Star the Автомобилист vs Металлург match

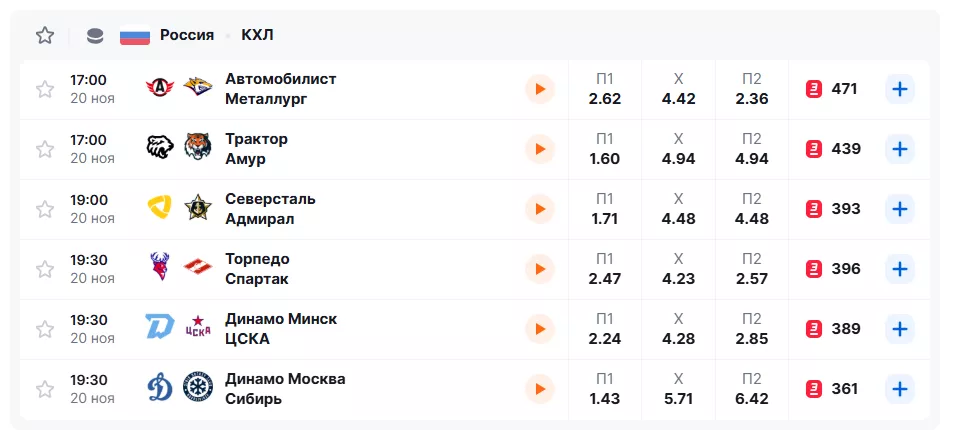45,89
